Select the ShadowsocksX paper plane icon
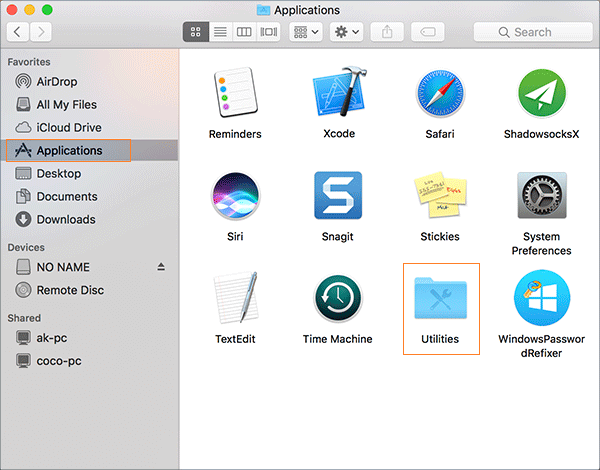 (541, 93)
